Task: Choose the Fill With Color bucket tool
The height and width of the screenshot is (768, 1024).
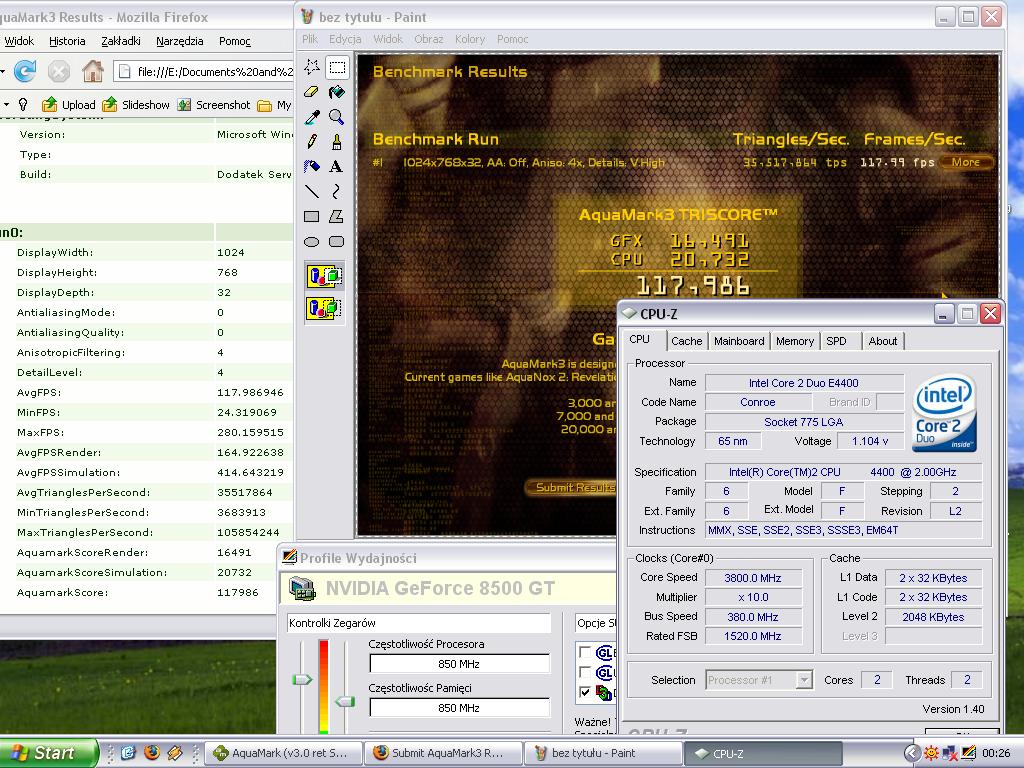Action: (337, 92)
